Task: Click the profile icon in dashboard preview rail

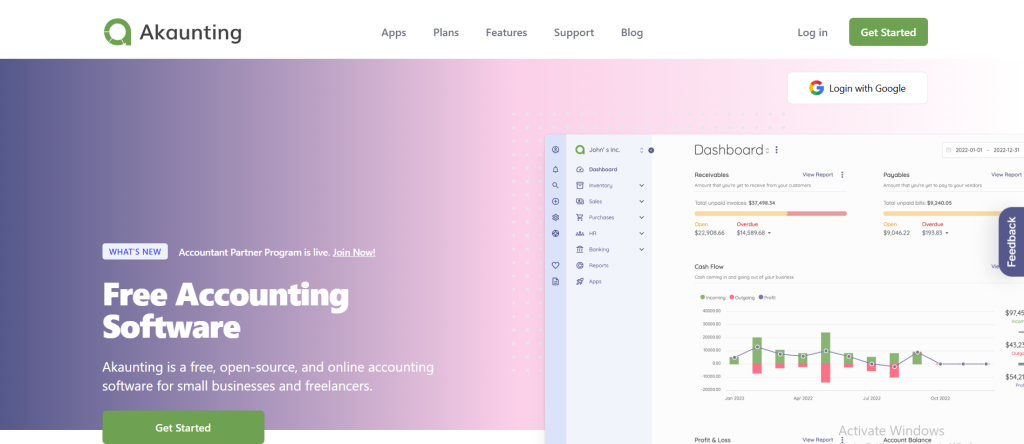Action: (x=556, y=150)
